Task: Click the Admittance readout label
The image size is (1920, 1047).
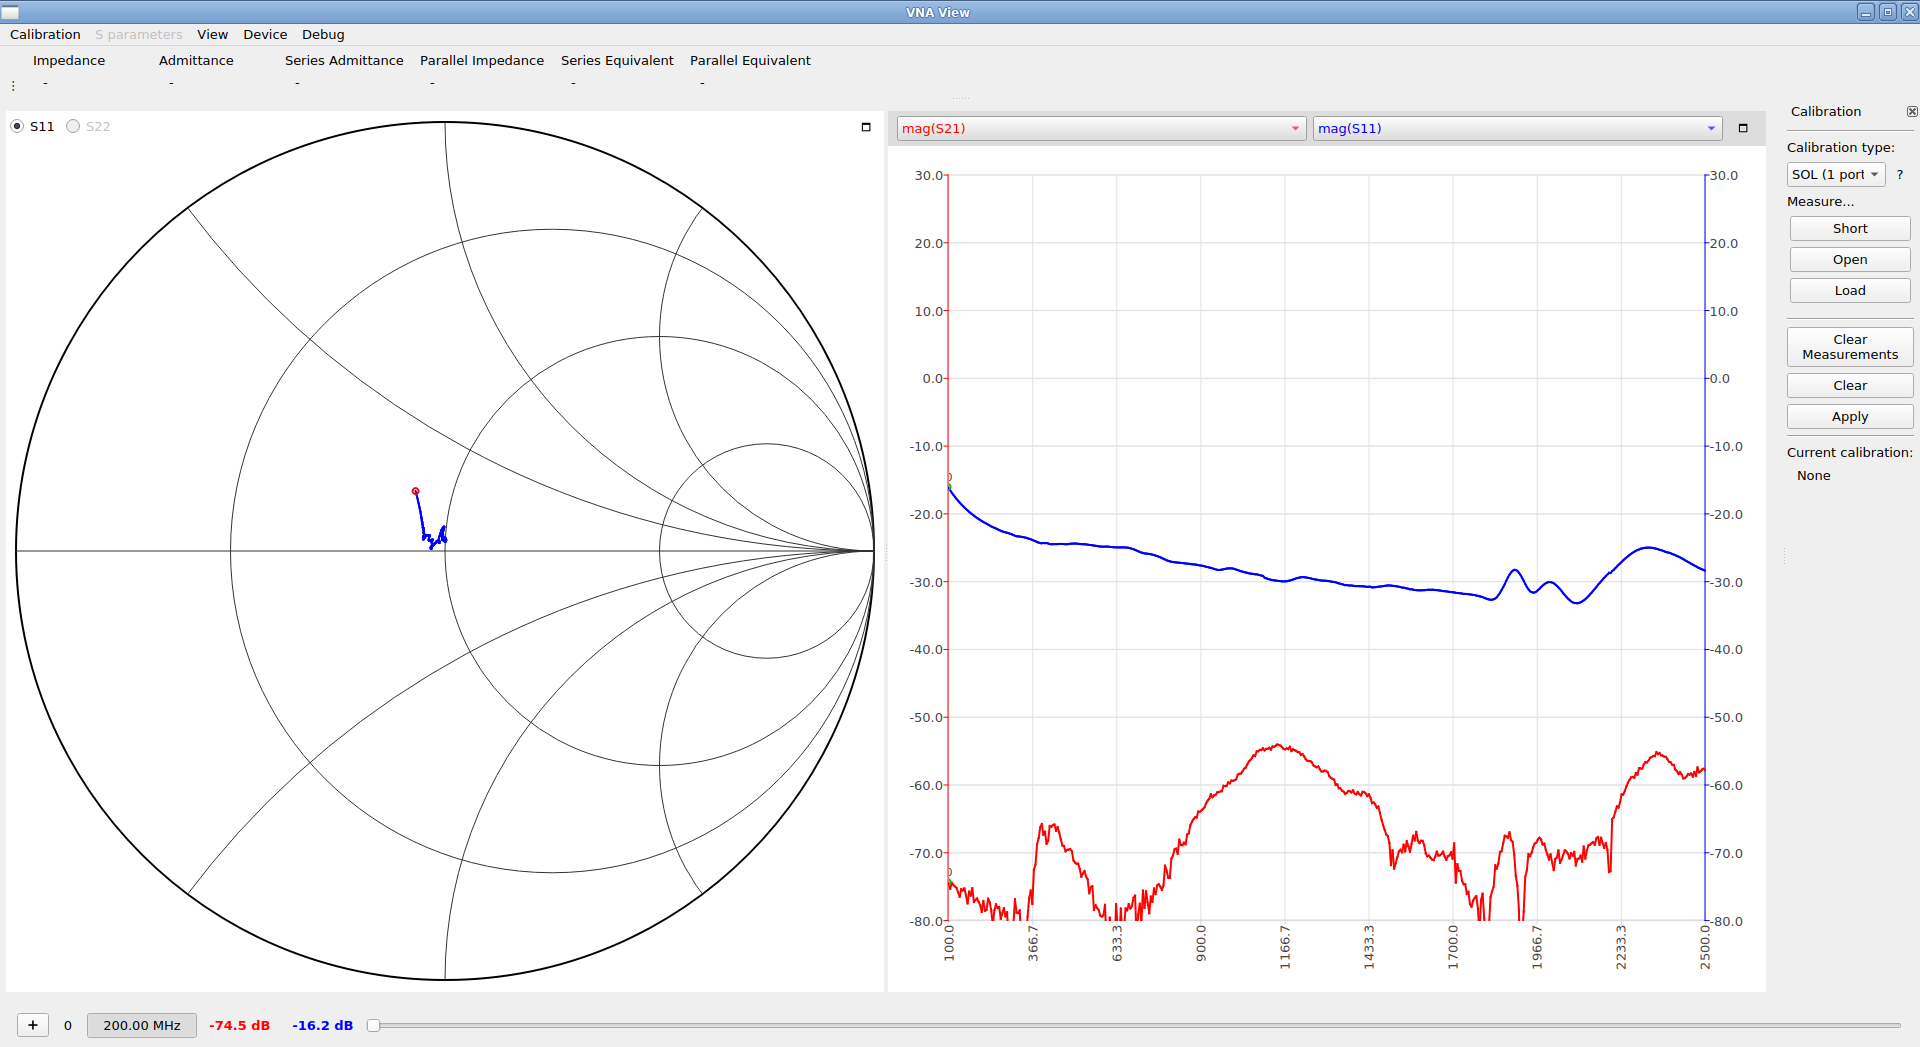Action: [x=196, y=61]
